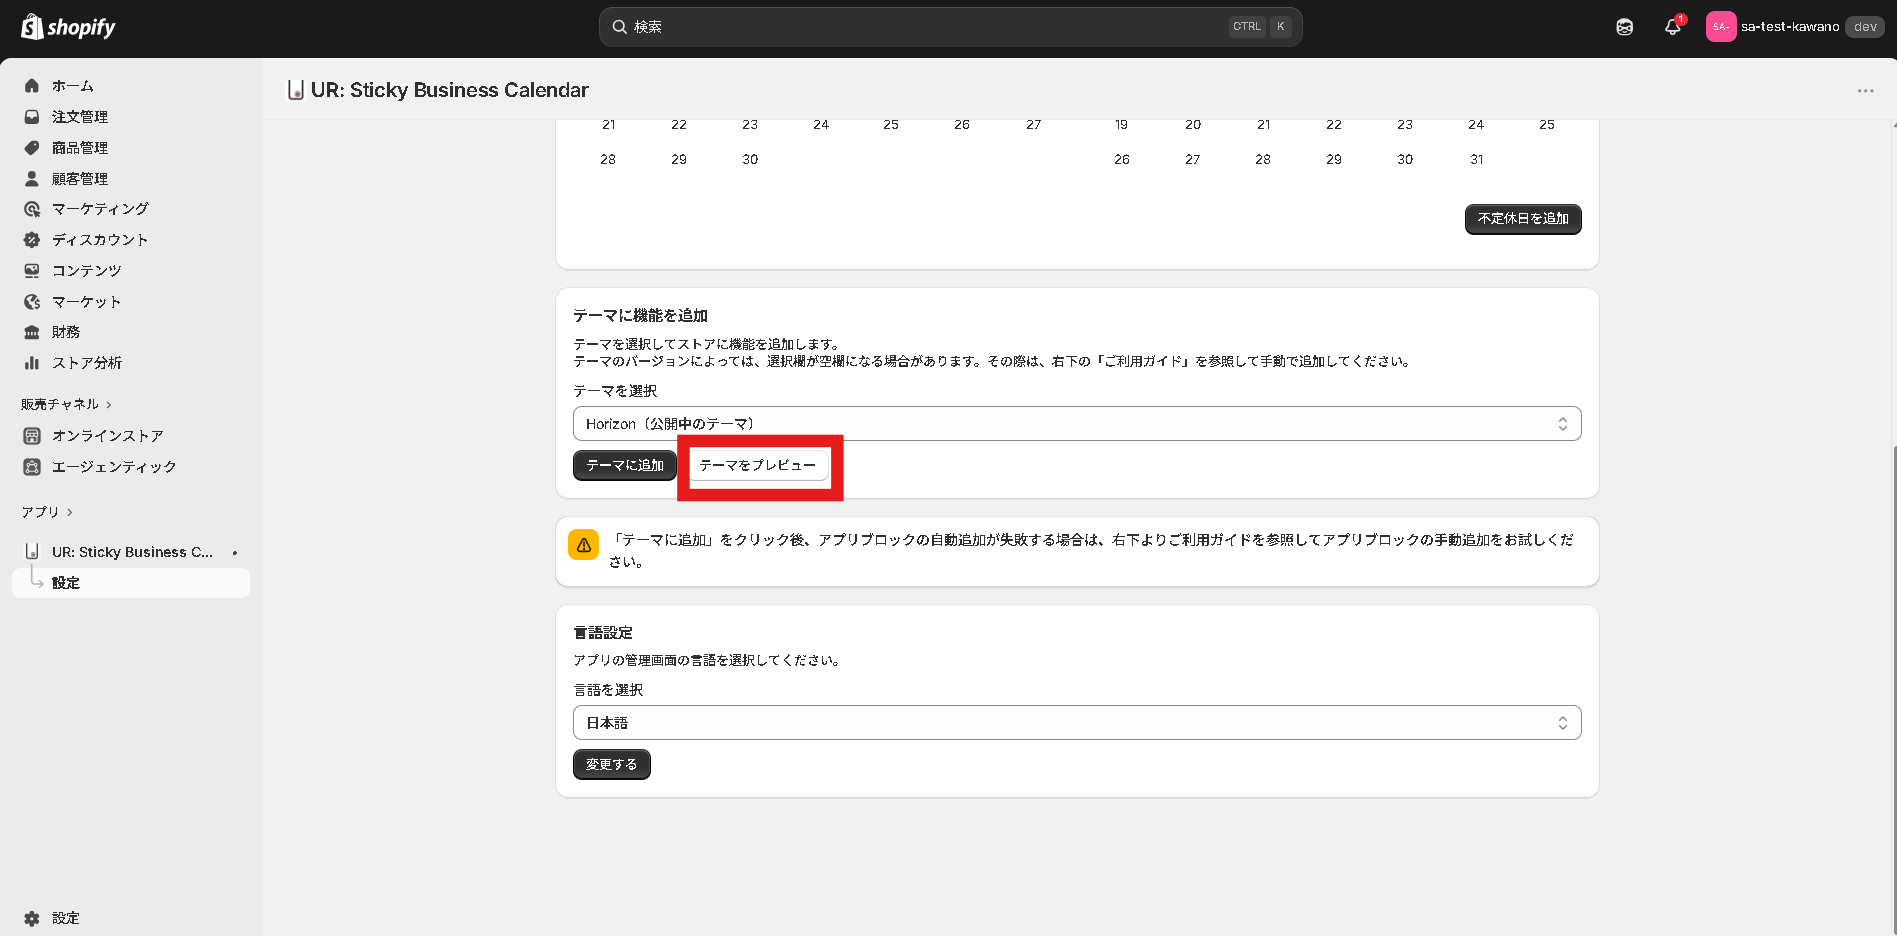Click the Shopify logo
Screen dimensions: 1897x936
point(68,27)
